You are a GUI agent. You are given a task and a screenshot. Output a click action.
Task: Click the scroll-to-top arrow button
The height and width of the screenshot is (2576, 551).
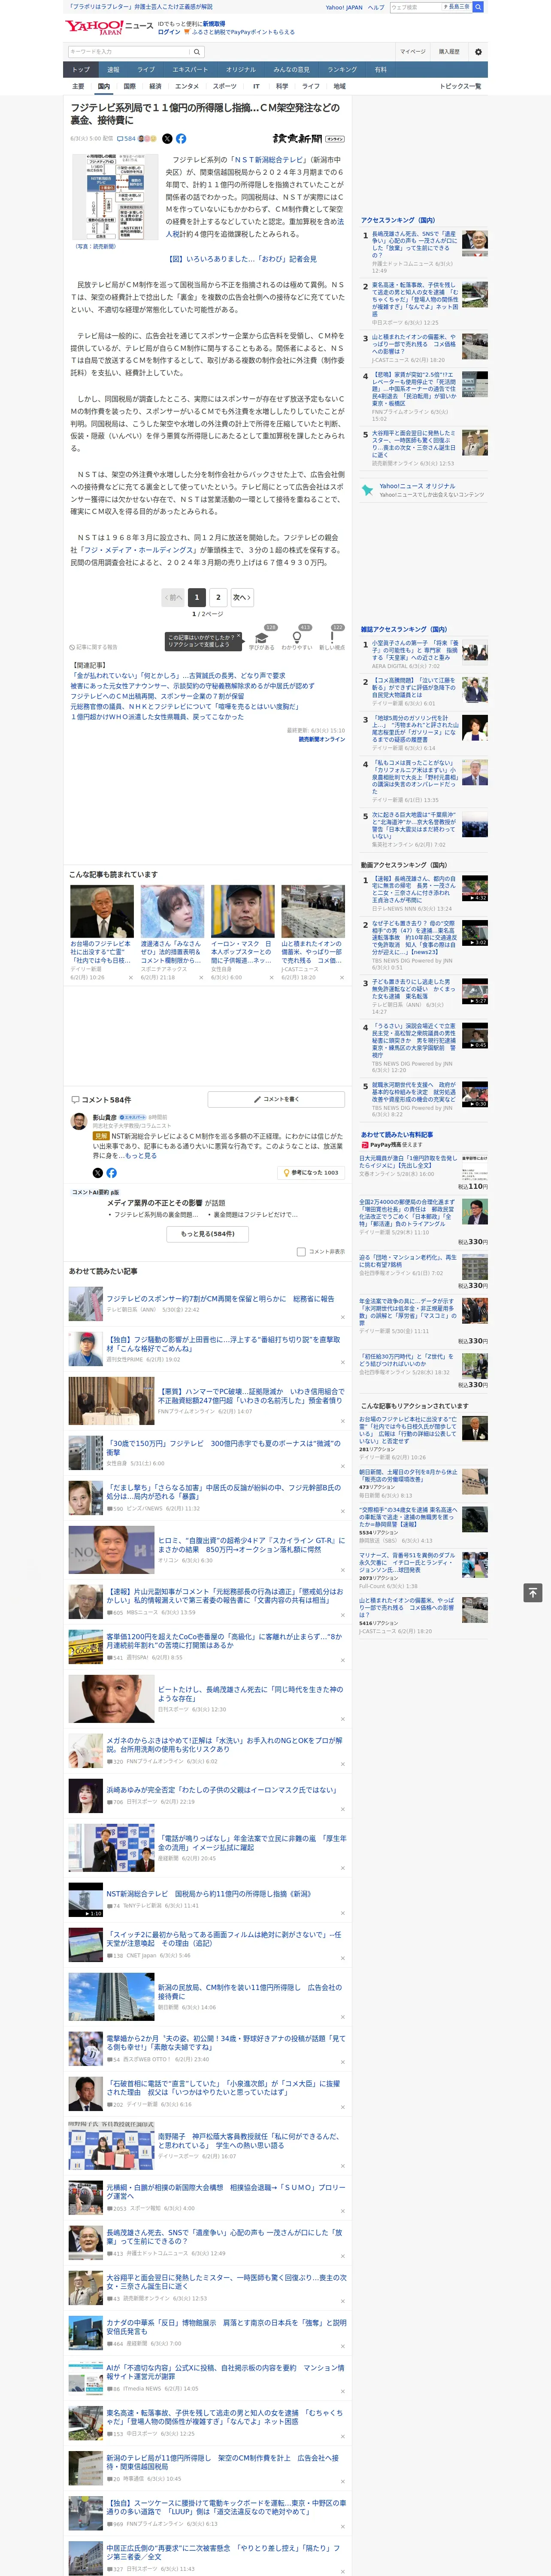pos(533,1591)
